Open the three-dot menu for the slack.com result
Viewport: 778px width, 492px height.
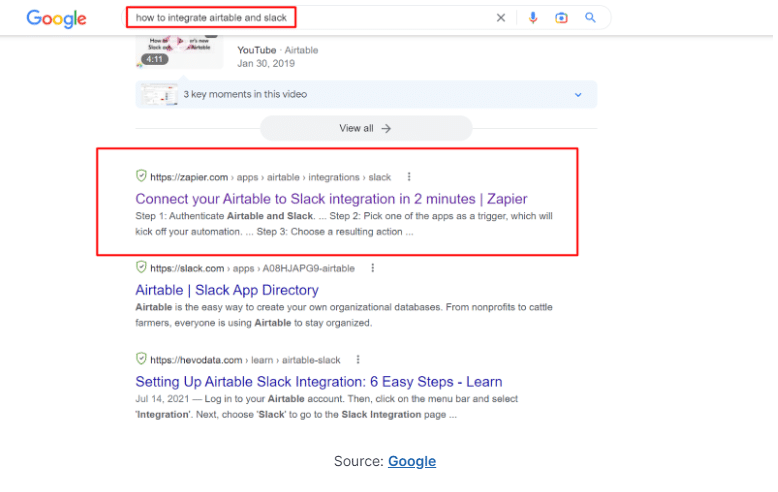[373, 268]
